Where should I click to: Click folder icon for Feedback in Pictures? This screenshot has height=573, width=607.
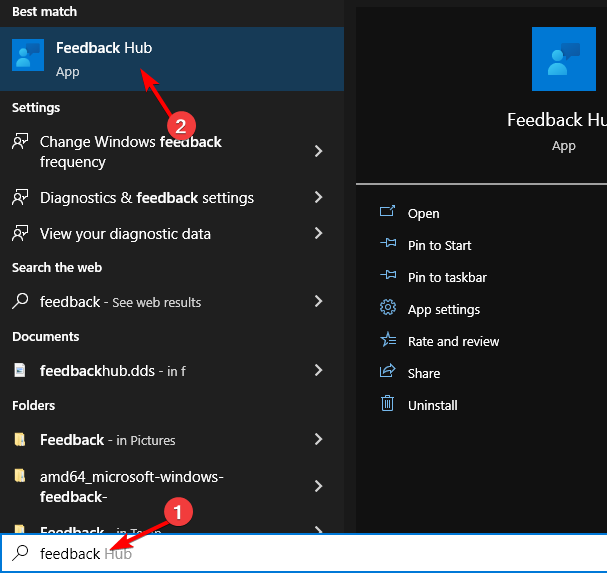(20, 439)
